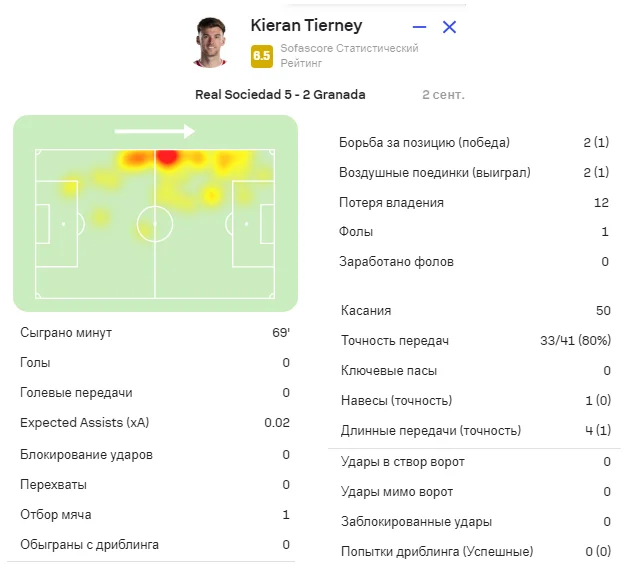Click the 6.5 rating badge
The width and height of the screenshot is (624, 570).
[x=262, y=56]
